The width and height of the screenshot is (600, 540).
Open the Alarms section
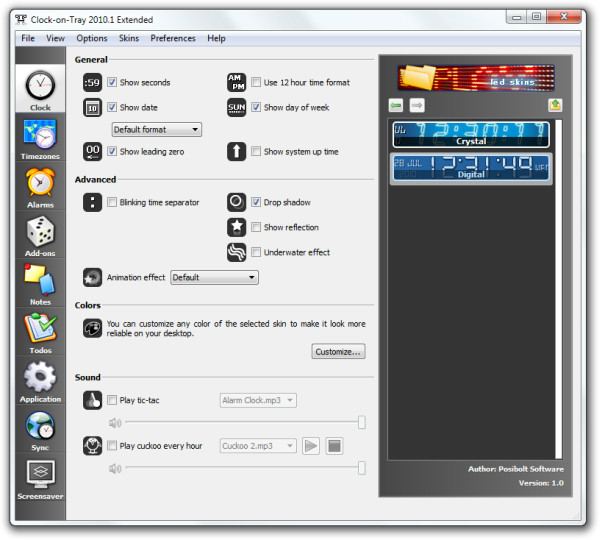tap(40, 187)
